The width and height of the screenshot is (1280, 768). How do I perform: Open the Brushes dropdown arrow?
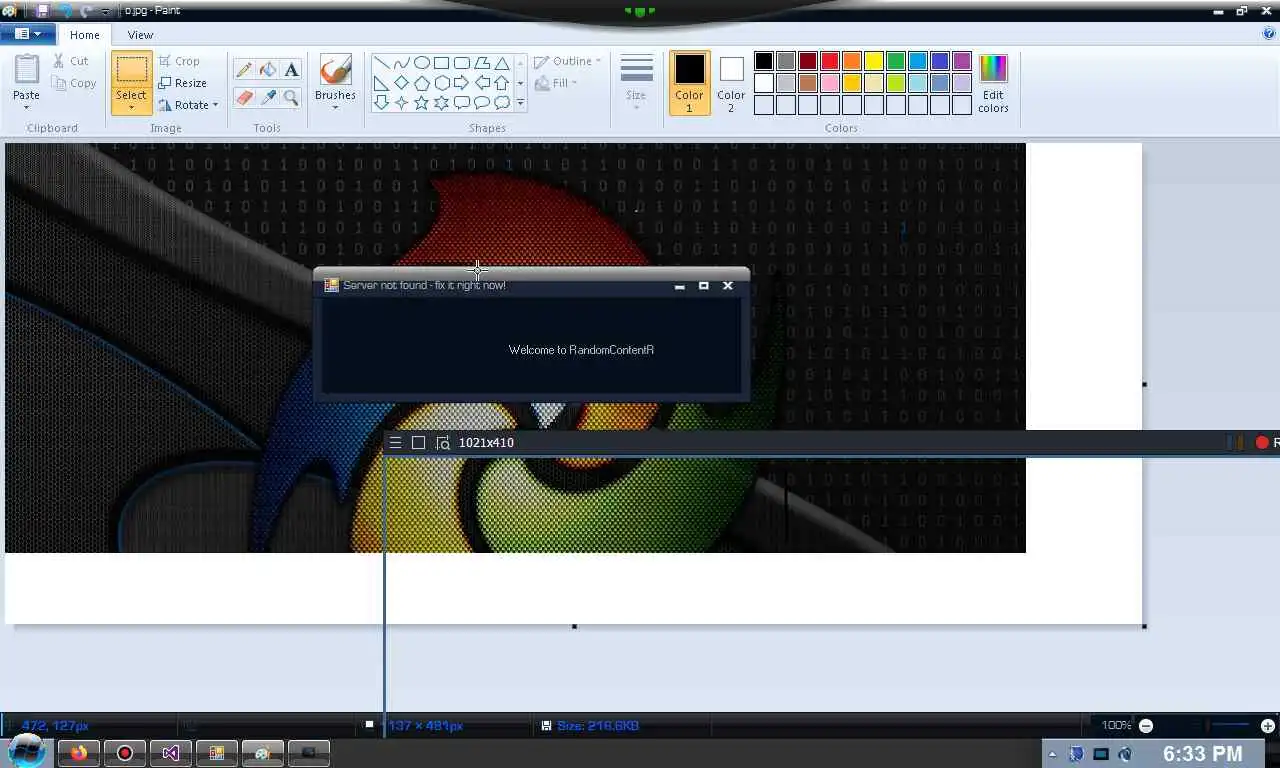coord(335,107)
